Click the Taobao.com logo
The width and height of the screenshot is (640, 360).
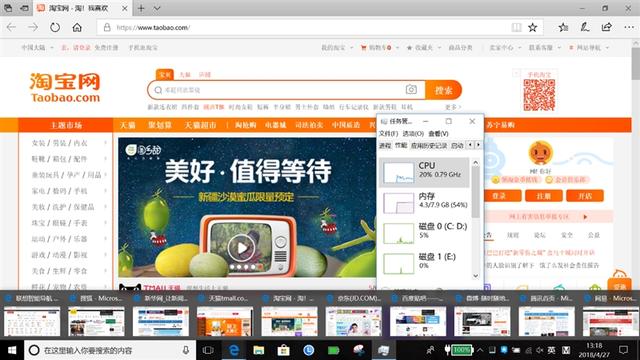point(65,87)
